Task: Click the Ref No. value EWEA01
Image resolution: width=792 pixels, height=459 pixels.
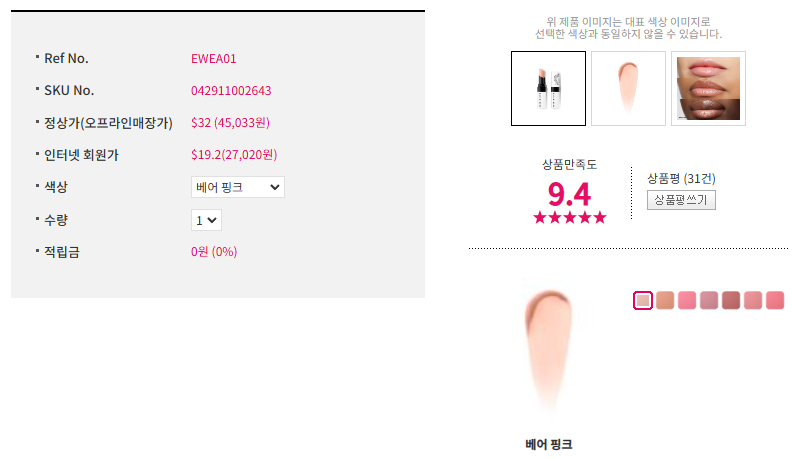Action: point(214,59)
